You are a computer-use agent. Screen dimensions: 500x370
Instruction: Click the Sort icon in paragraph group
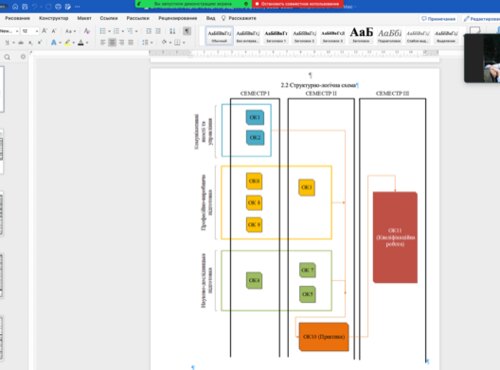172,31
